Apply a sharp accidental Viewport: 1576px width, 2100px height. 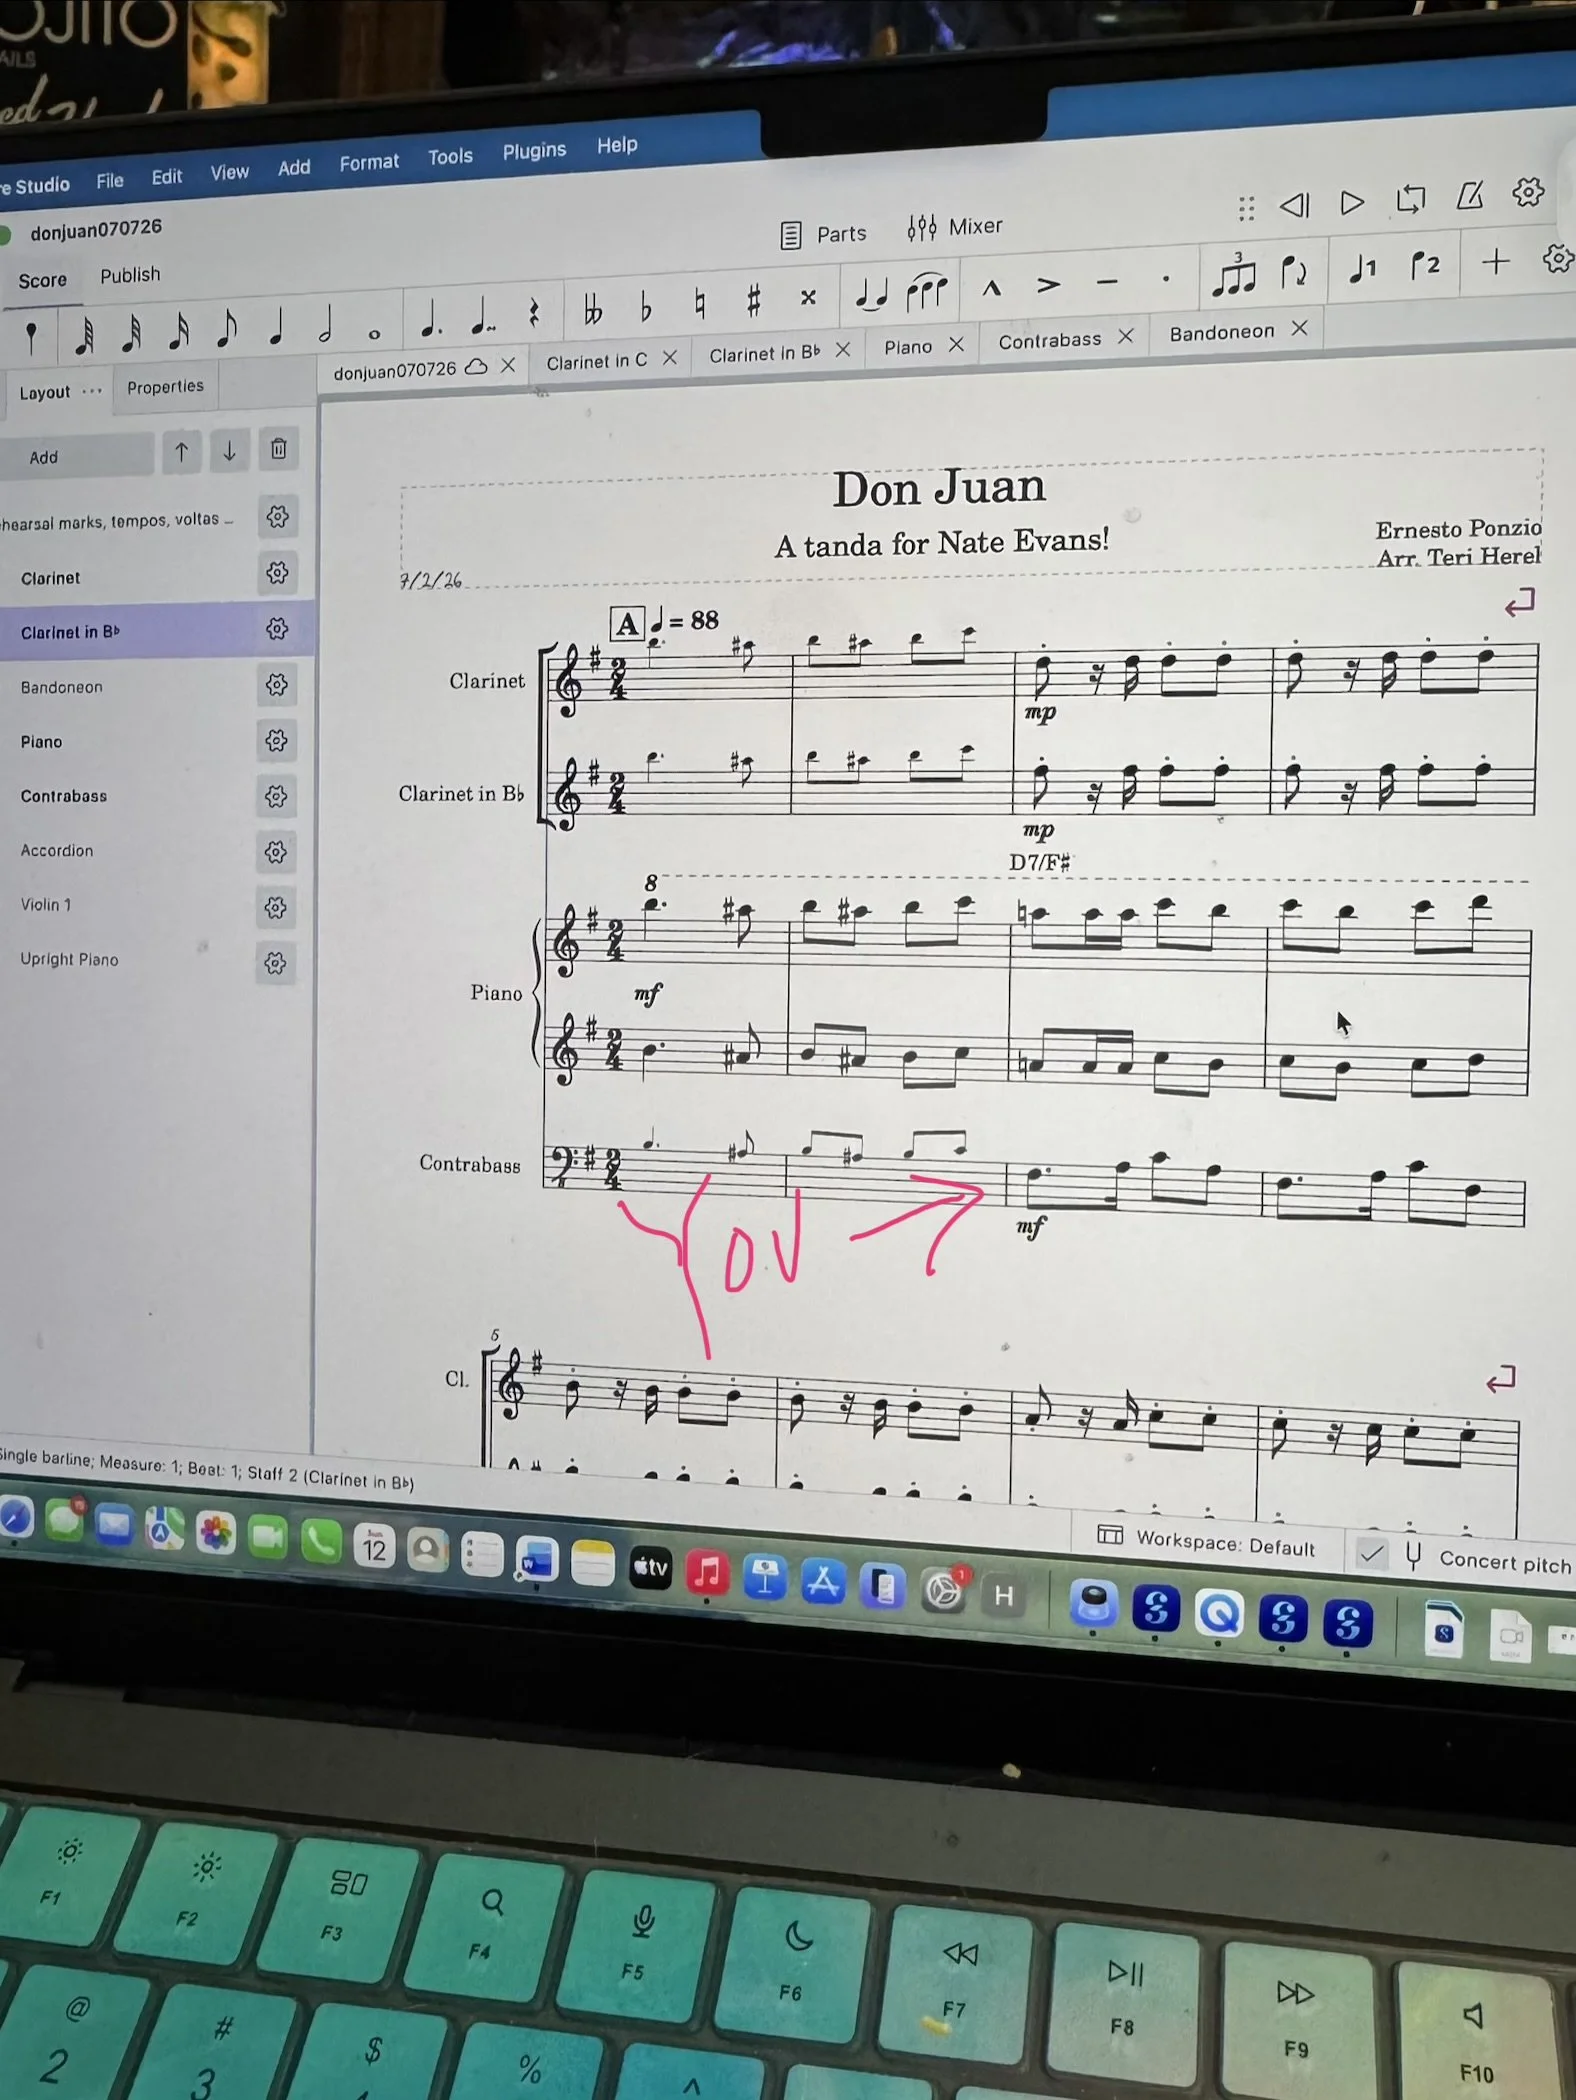754,300
